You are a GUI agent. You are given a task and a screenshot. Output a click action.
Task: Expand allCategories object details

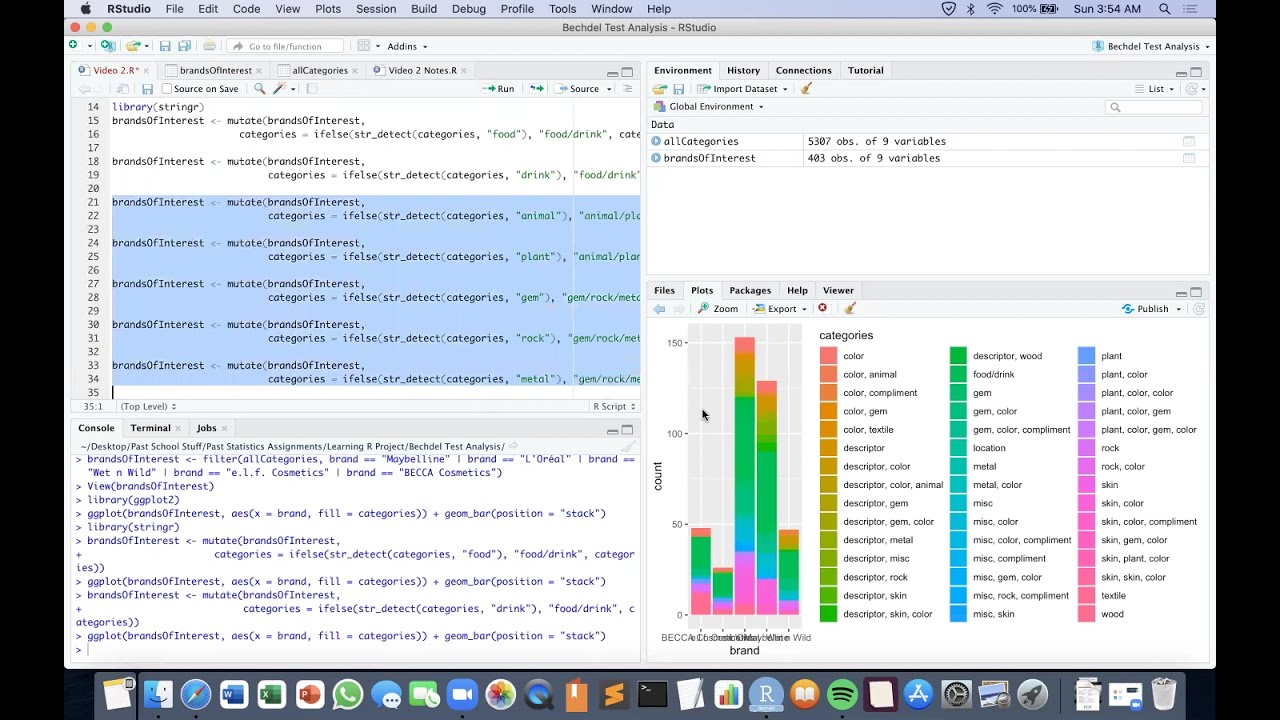(656, 142)
